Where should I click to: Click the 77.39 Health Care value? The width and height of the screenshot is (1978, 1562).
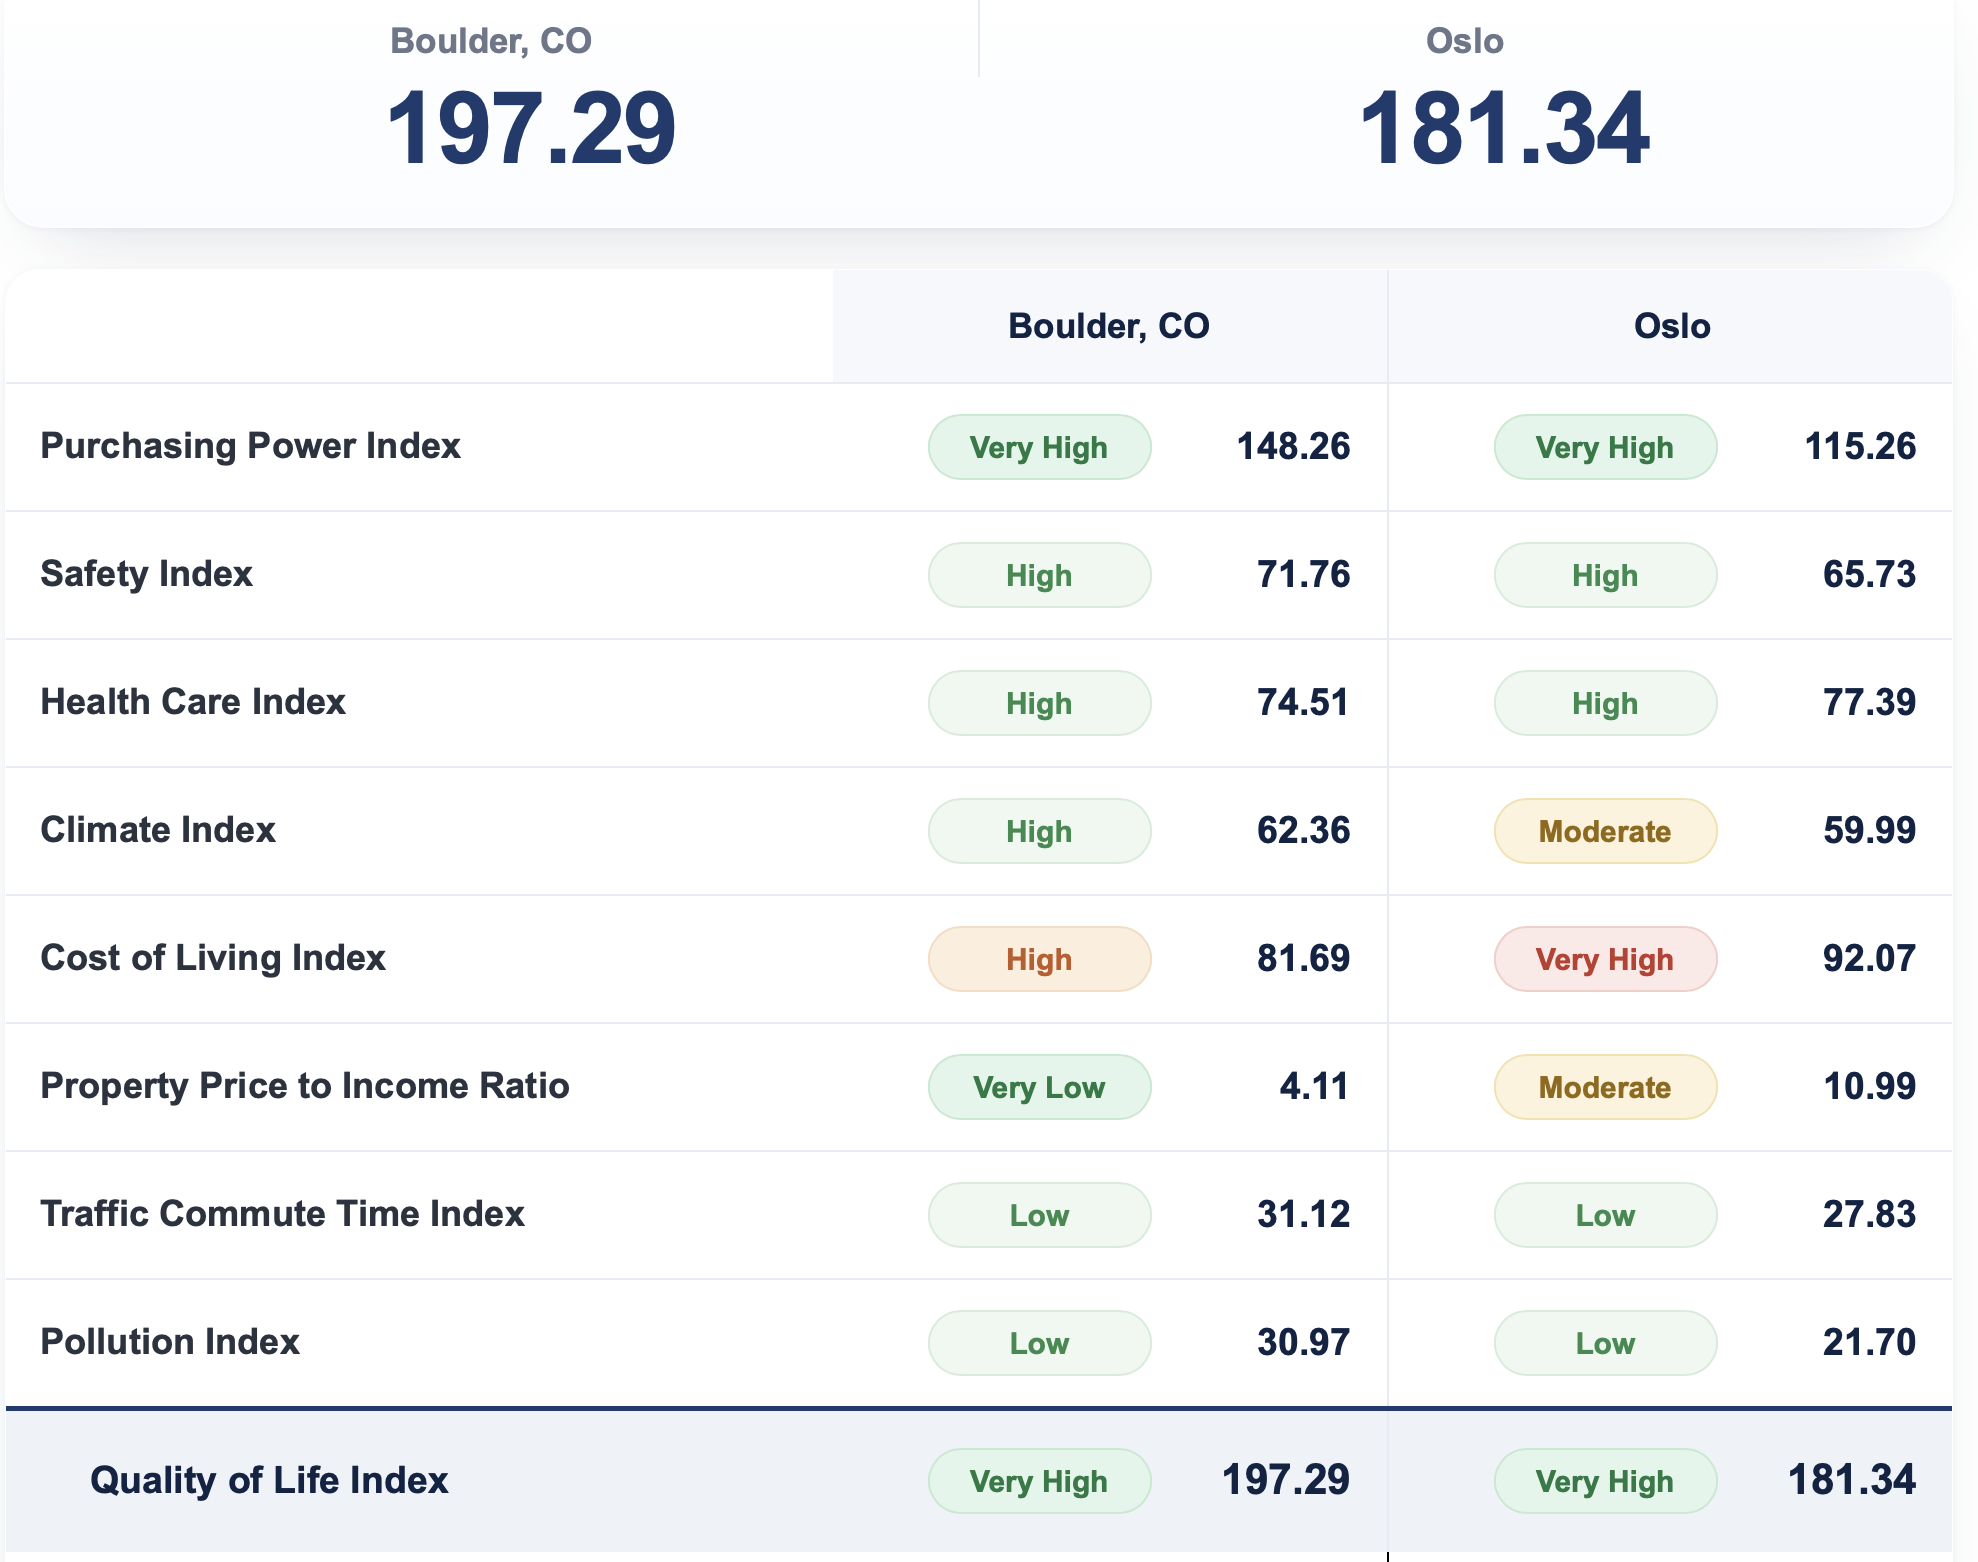(x=1870, y=702)
